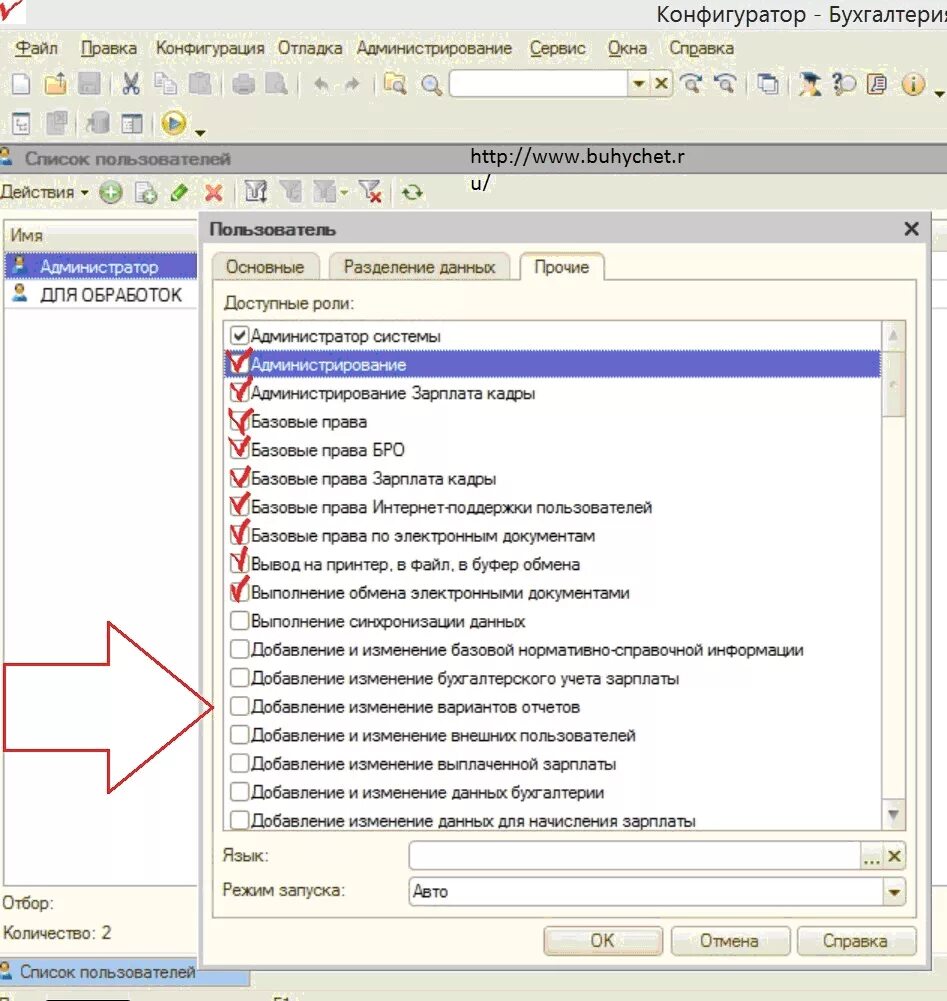Click the Redo arrow icon
Screen dimensions: 947x1001
point(351,84)
